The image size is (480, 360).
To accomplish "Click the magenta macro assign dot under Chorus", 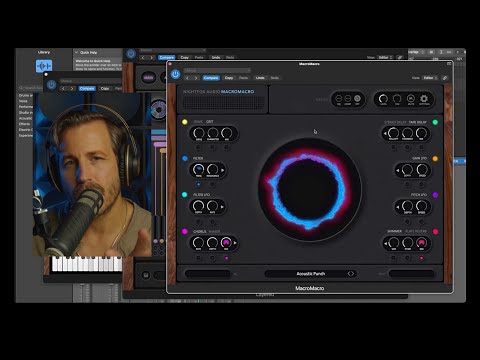I will [x=227, y=258].
